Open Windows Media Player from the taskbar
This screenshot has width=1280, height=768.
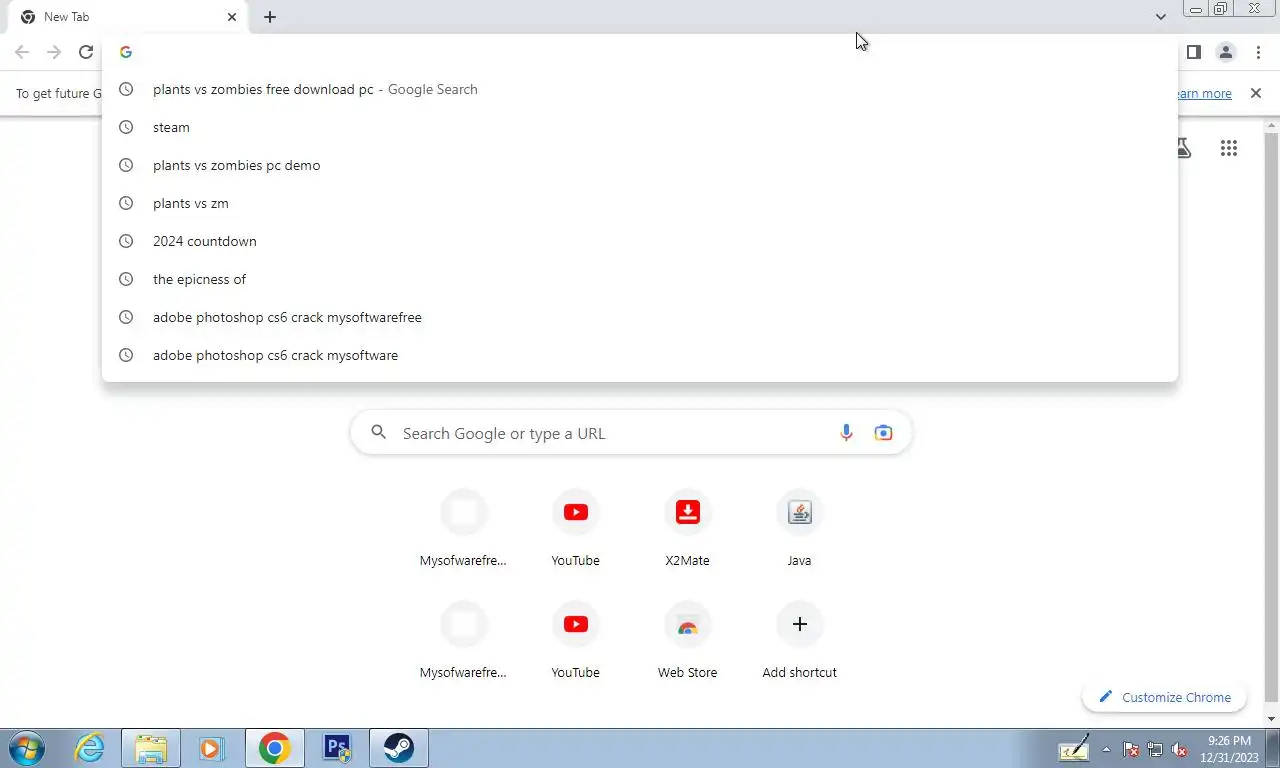coord(211,748)
